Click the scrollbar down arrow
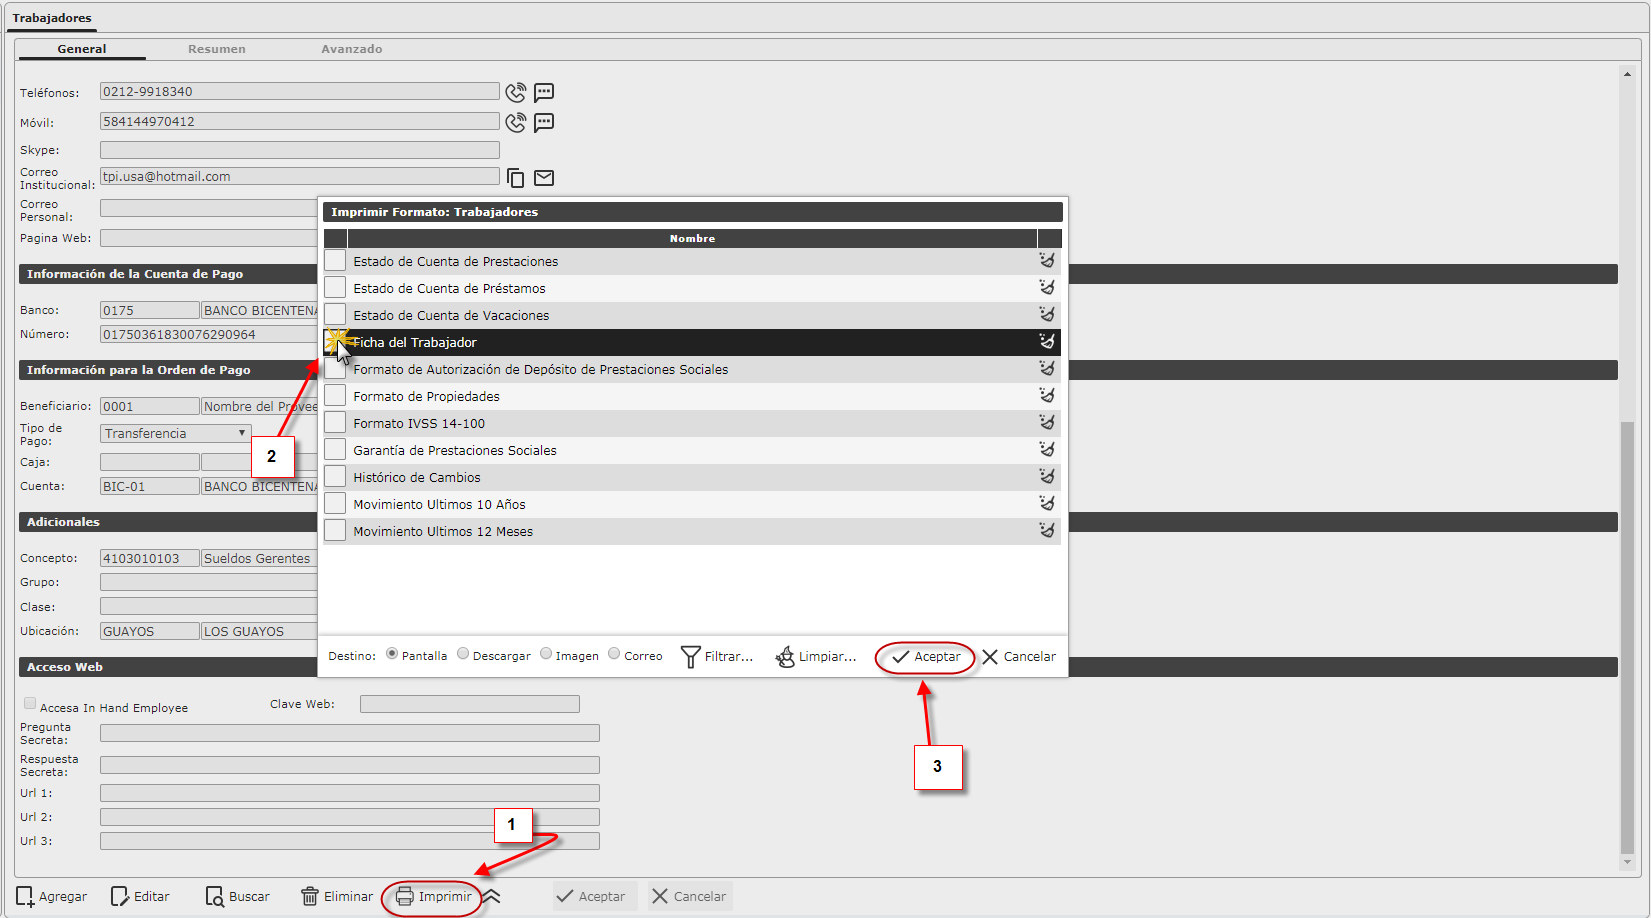1651x918 pixels. [x=1627, y=861]
